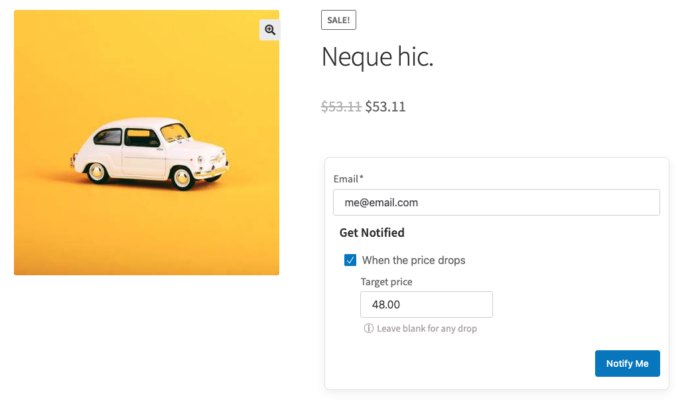Click the info icon beside Leave blank
This screenshot has width=688, height=400.
click(369, 328)
